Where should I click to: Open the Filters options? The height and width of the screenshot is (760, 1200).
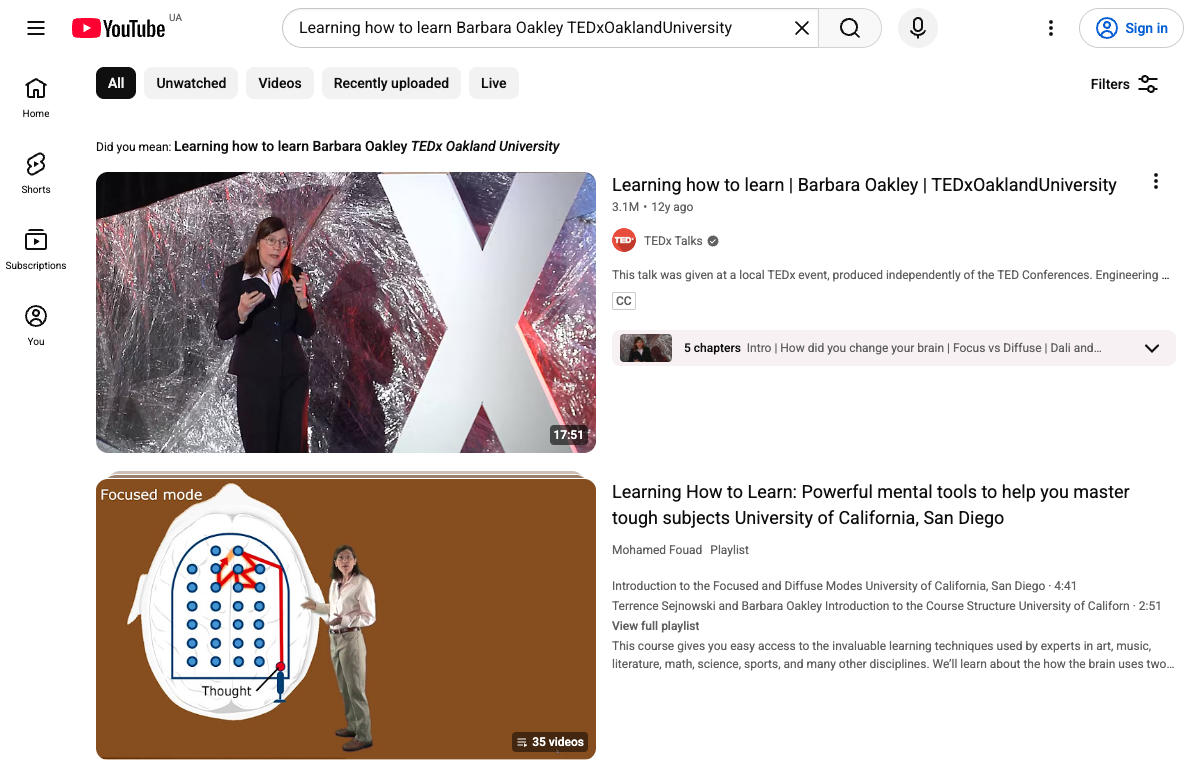[x=1125, y=84]
